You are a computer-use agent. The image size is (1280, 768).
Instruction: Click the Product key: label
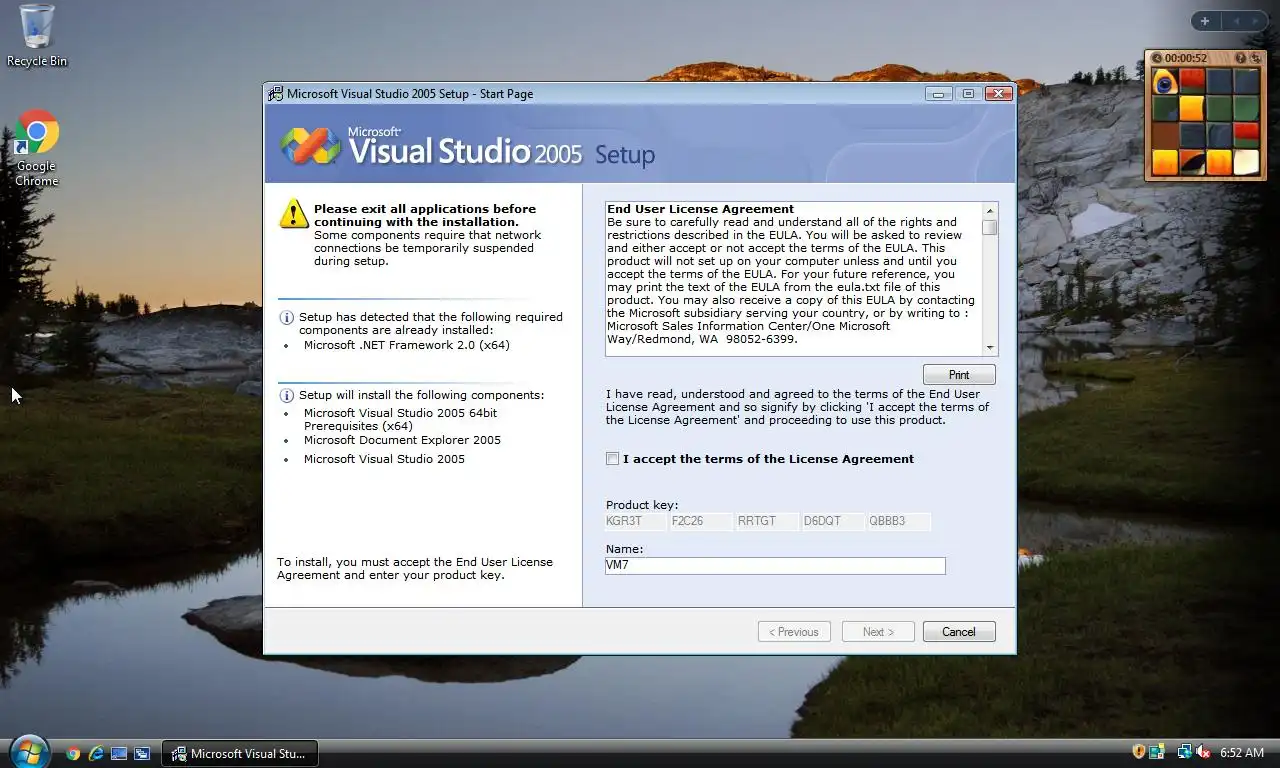pos(642,505)
